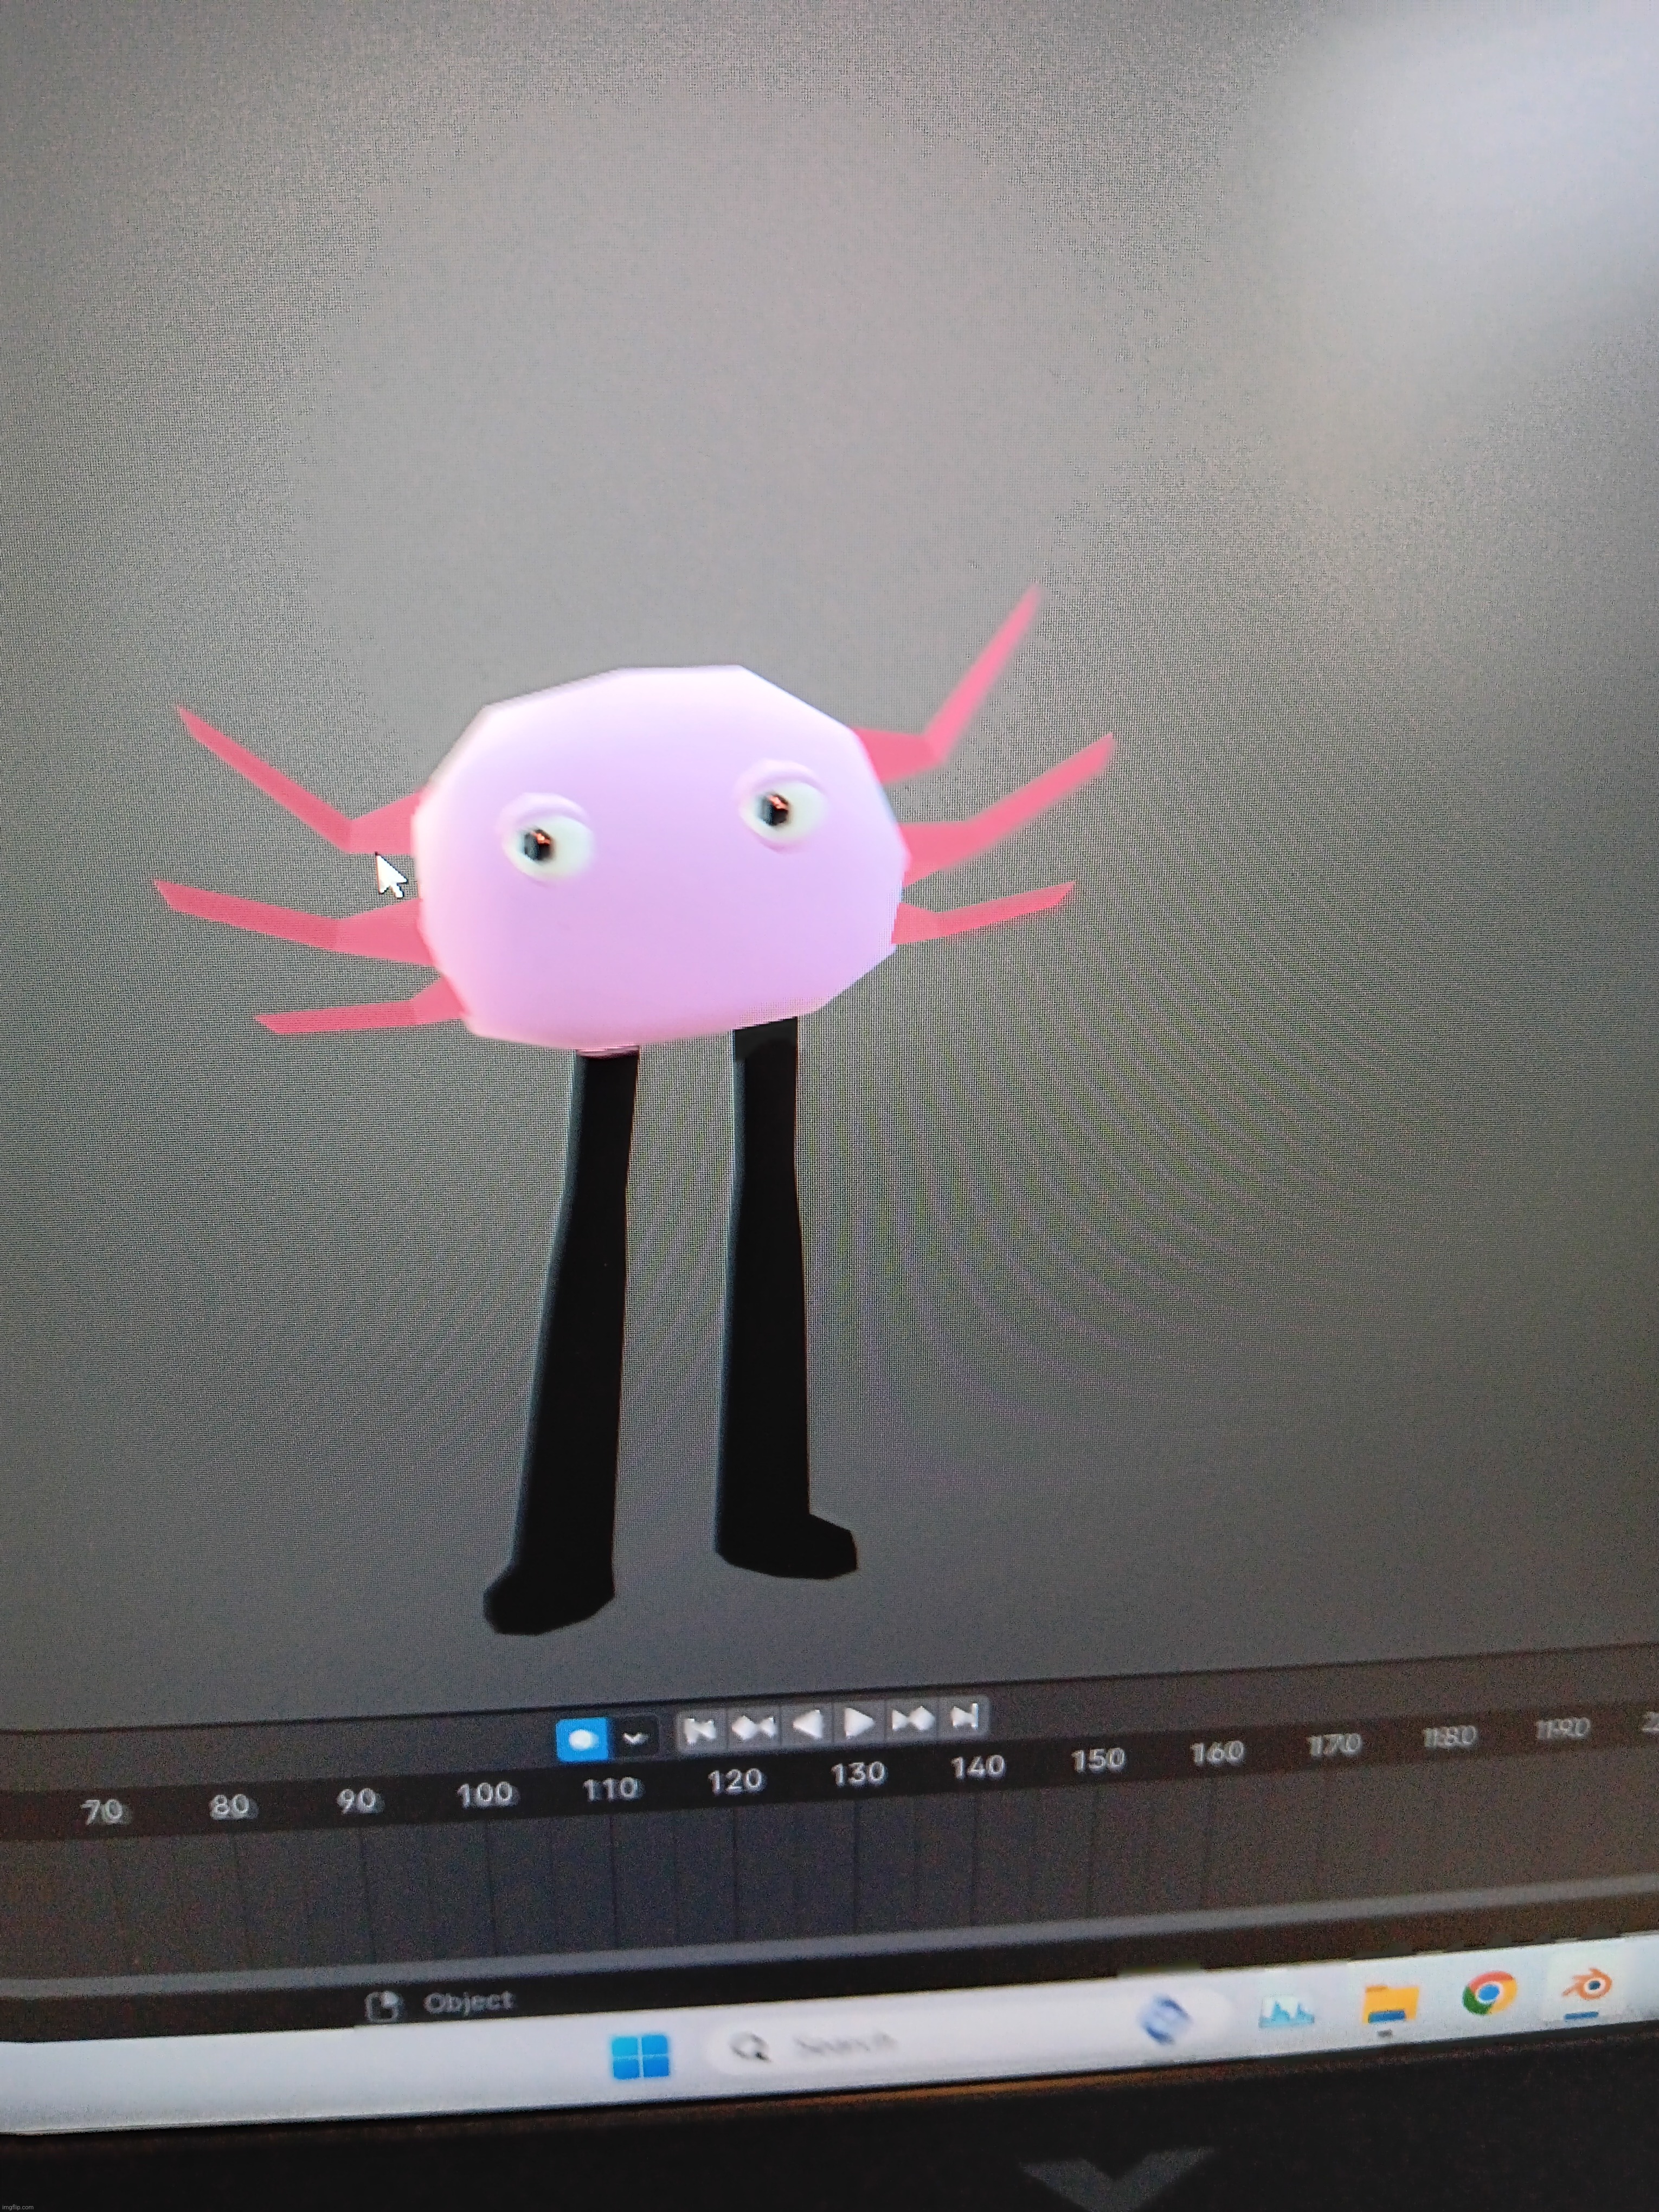This screenshot has width=1659, height=2212.
Task: Jump to the previous keyframe
Action: coord(754,1727)
